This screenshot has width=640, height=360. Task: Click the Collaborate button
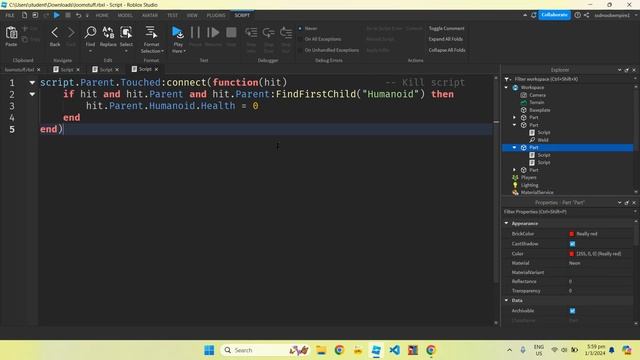554,15
